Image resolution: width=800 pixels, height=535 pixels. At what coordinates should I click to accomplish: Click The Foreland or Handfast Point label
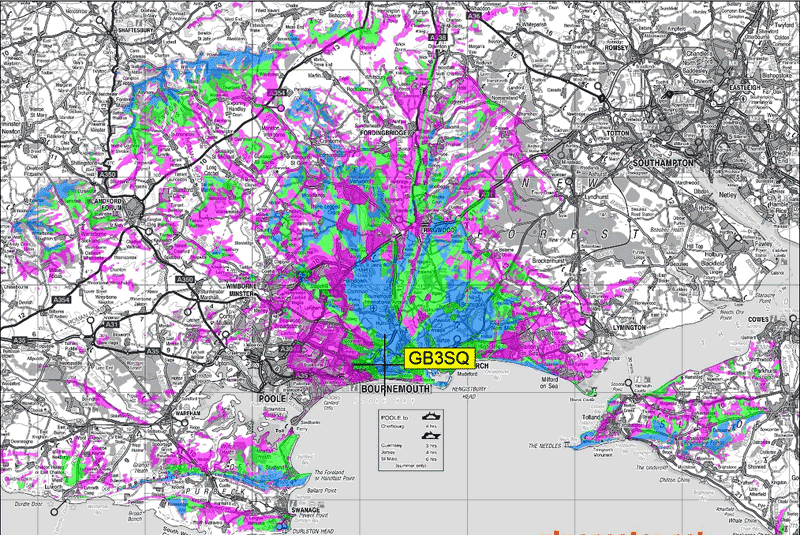pyautogui.click(x=334, y=475)
